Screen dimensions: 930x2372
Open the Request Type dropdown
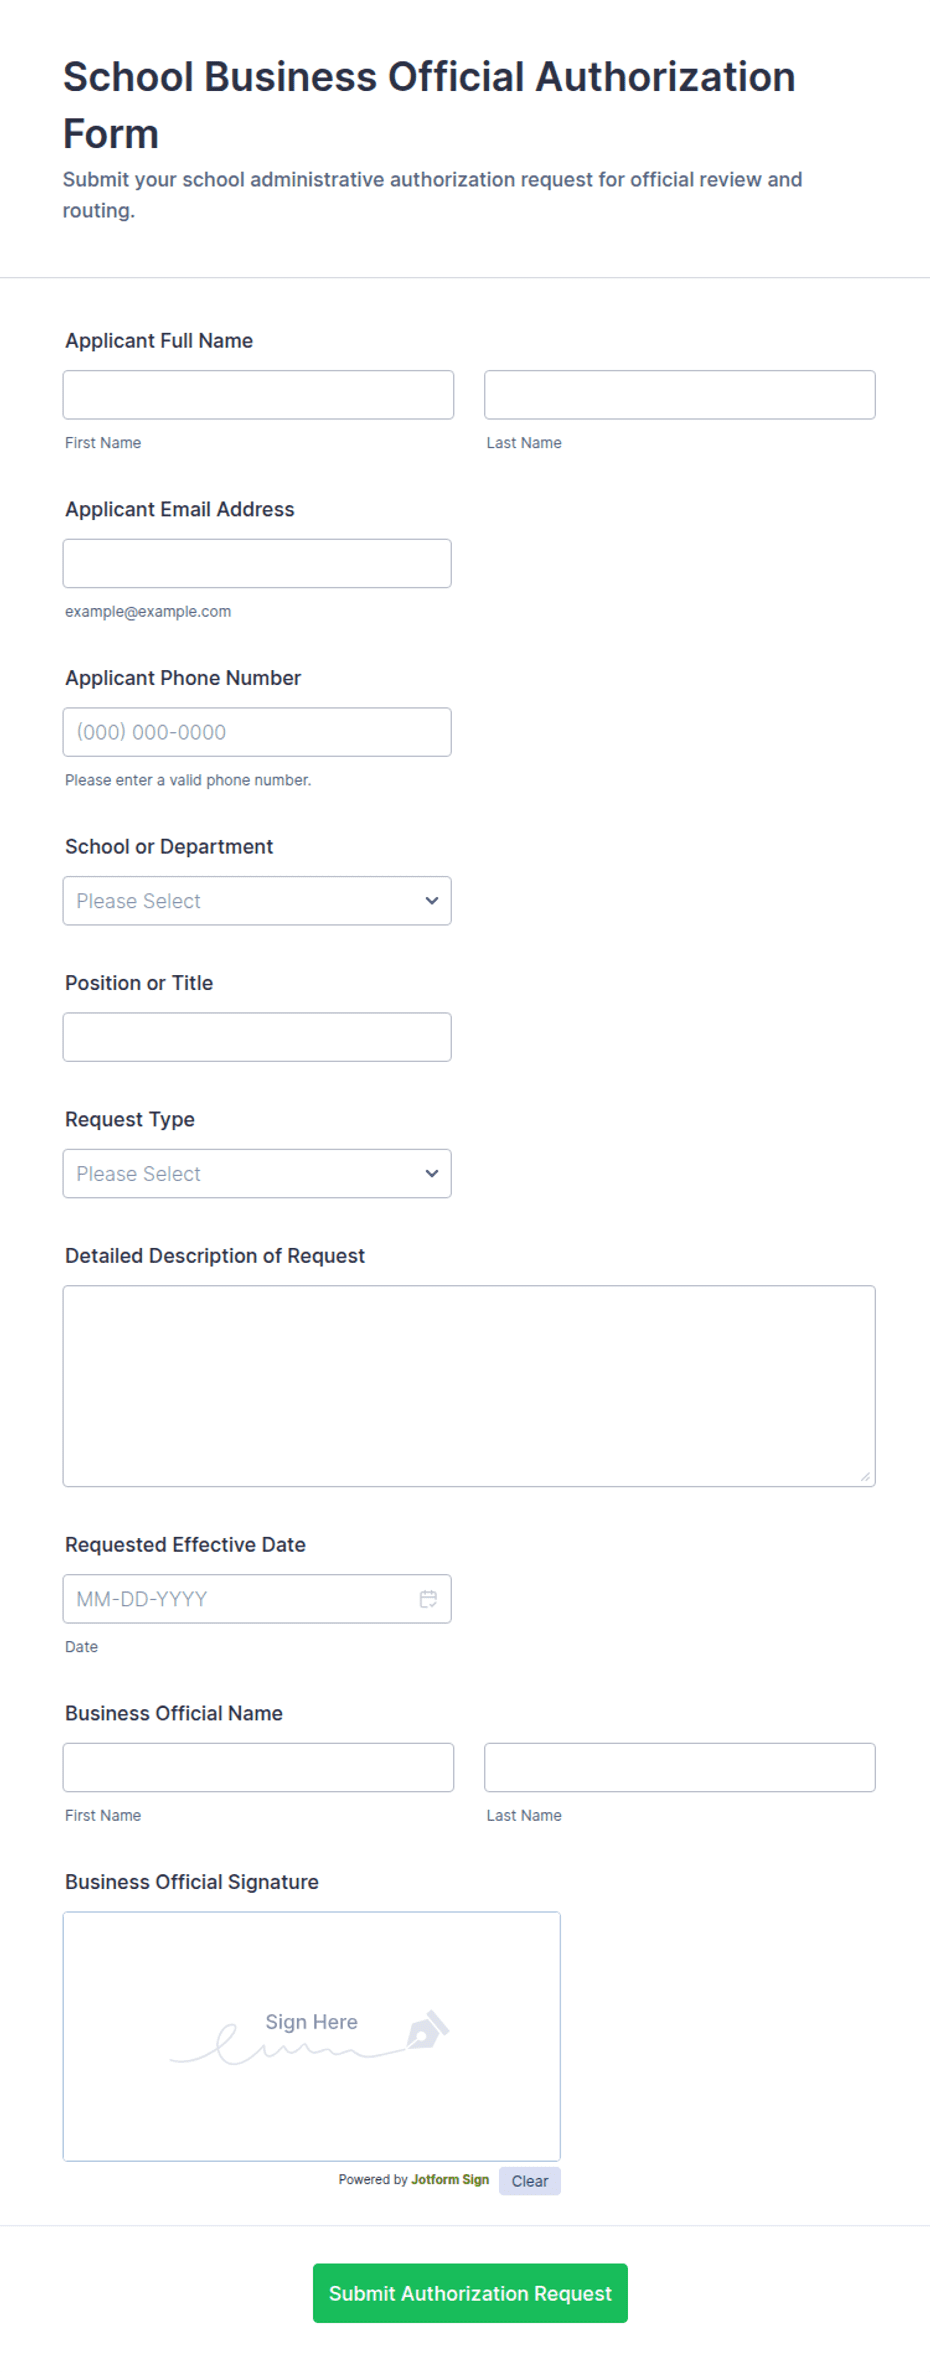pyautogui.click(x=257, y=1174)
